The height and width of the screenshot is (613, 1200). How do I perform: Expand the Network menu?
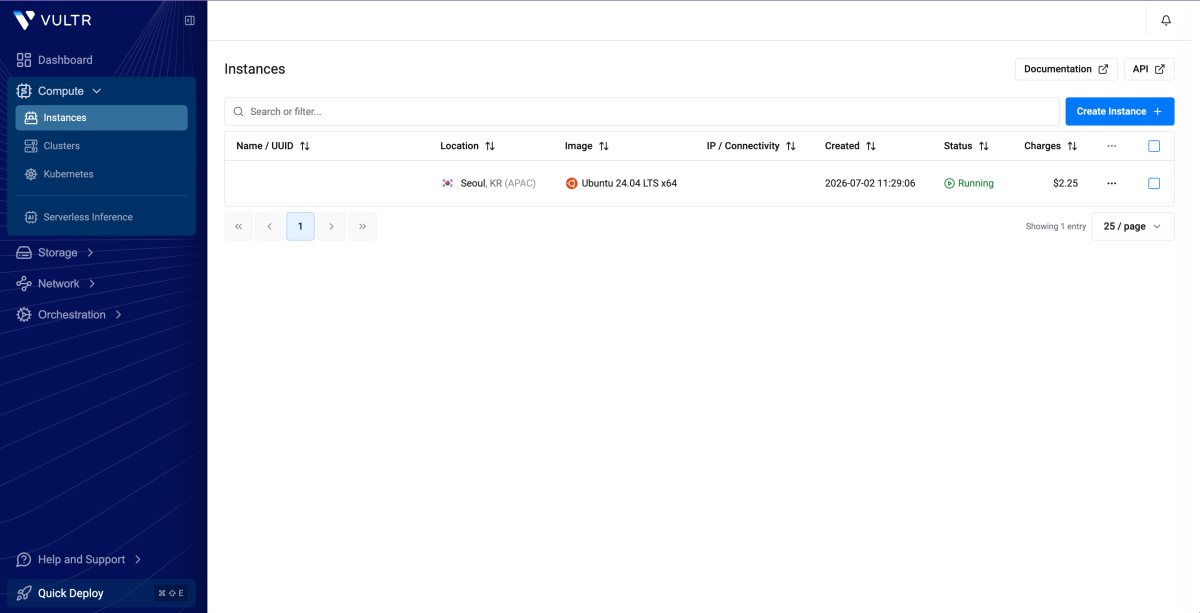[x=92, y=284]
